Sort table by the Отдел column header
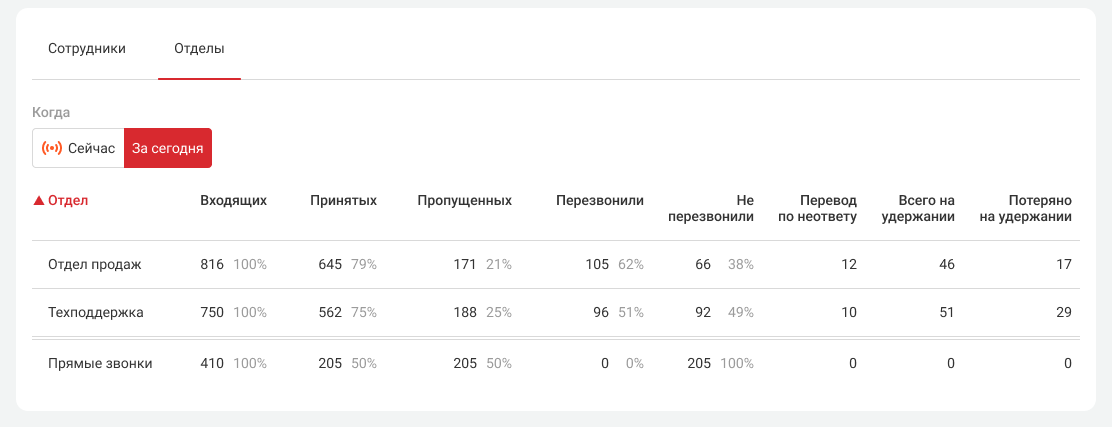Viewport: 1112px width, 427px height. [x=68, y=200]
